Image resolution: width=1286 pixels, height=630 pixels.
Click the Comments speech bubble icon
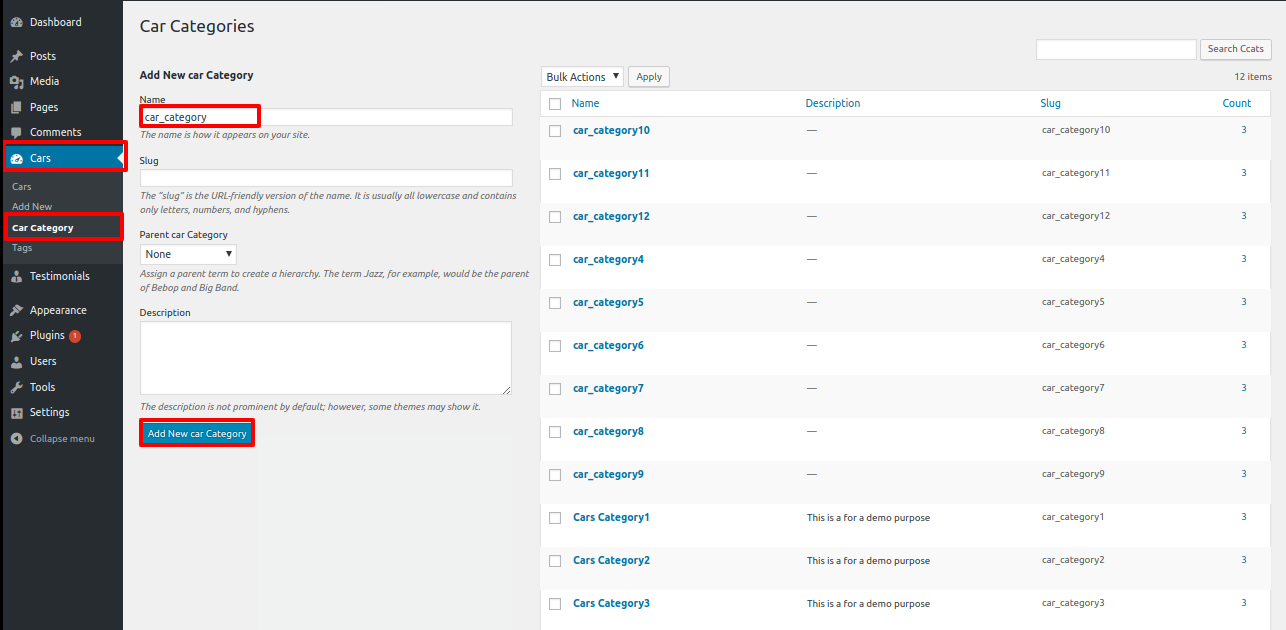(16, 133)
